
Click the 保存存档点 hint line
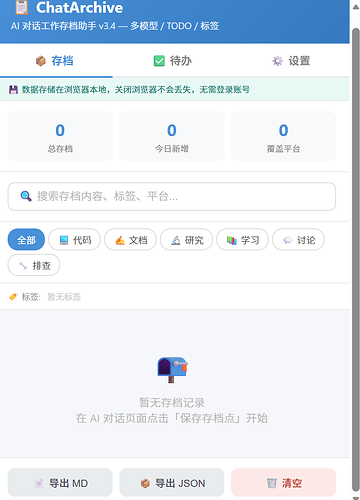(x=172, y=418)
